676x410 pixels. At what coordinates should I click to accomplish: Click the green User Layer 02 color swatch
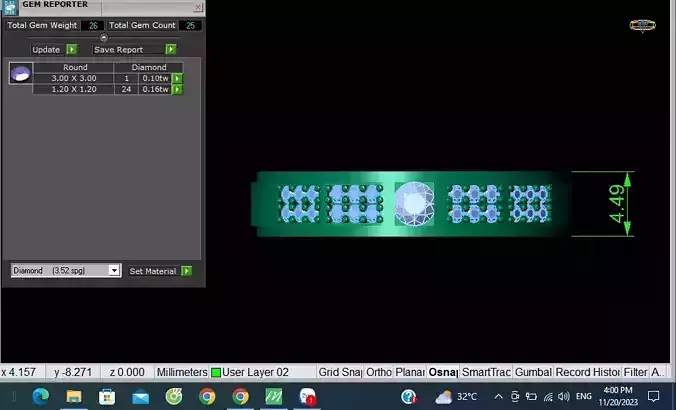pyautogui.click(x=216, y=372)
